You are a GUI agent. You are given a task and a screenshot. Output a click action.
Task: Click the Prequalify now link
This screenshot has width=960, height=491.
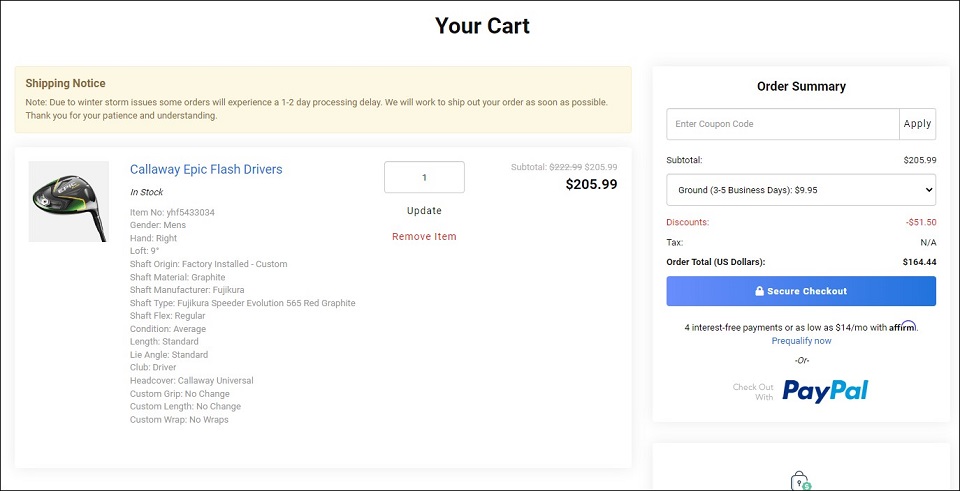pyautogui.click(x=801, y=341)
